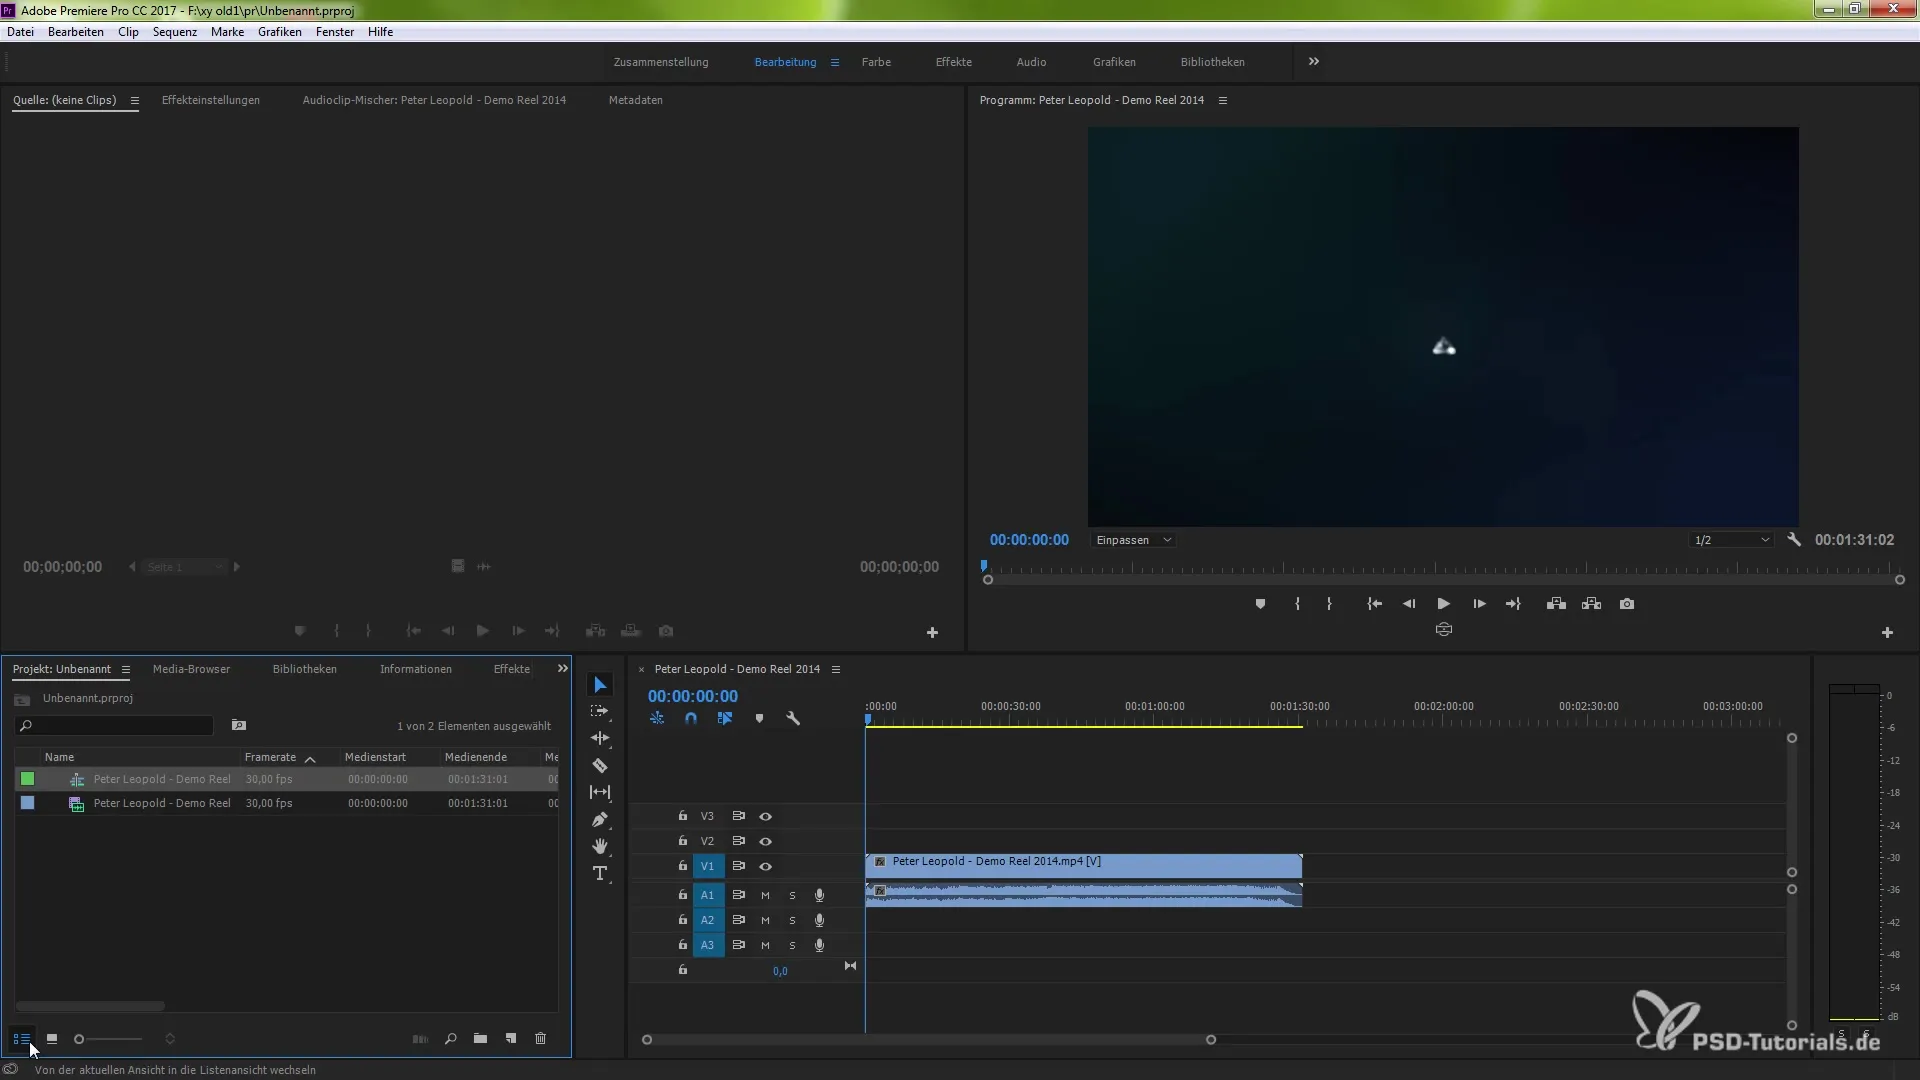Viewport: 1920px width, 1080px height.
Task: Open timeline display settings wrench
Action: [x=793, y=719]
